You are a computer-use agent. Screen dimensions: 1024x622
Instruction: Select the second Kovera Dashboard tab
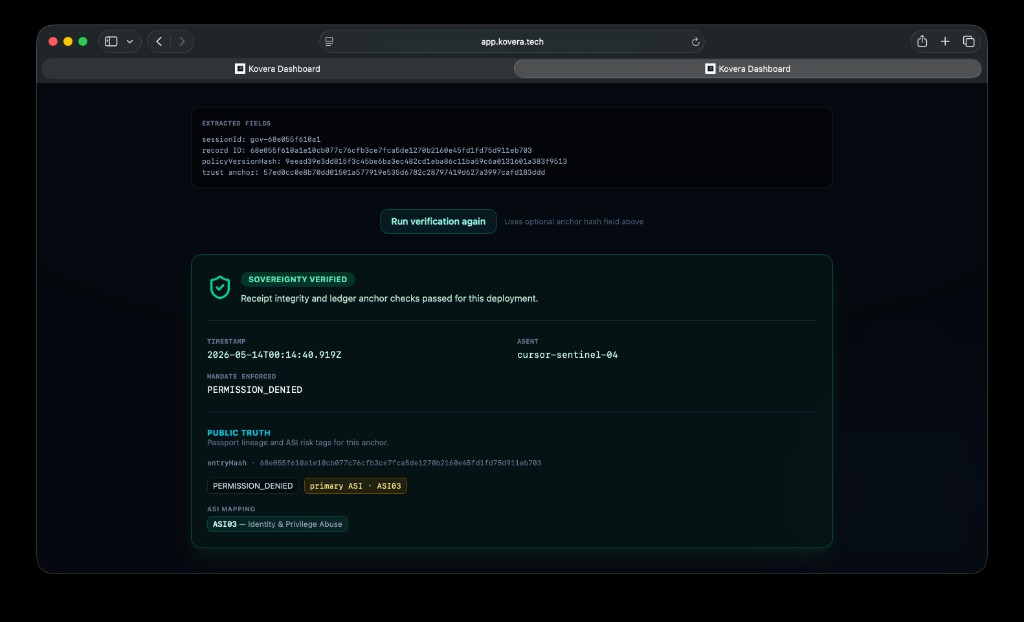pos(748,69)
